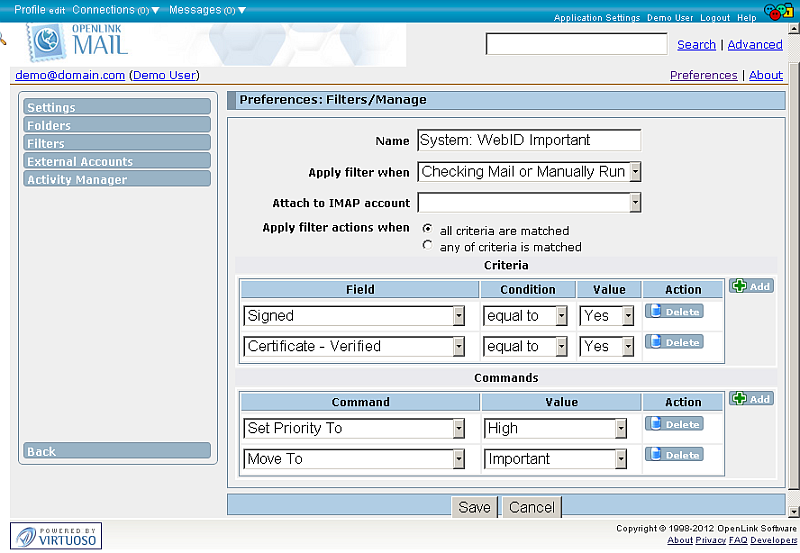Click the Demo User link beside email
Image resolution: width=800 pixels, height=553 pixels.
164,75
